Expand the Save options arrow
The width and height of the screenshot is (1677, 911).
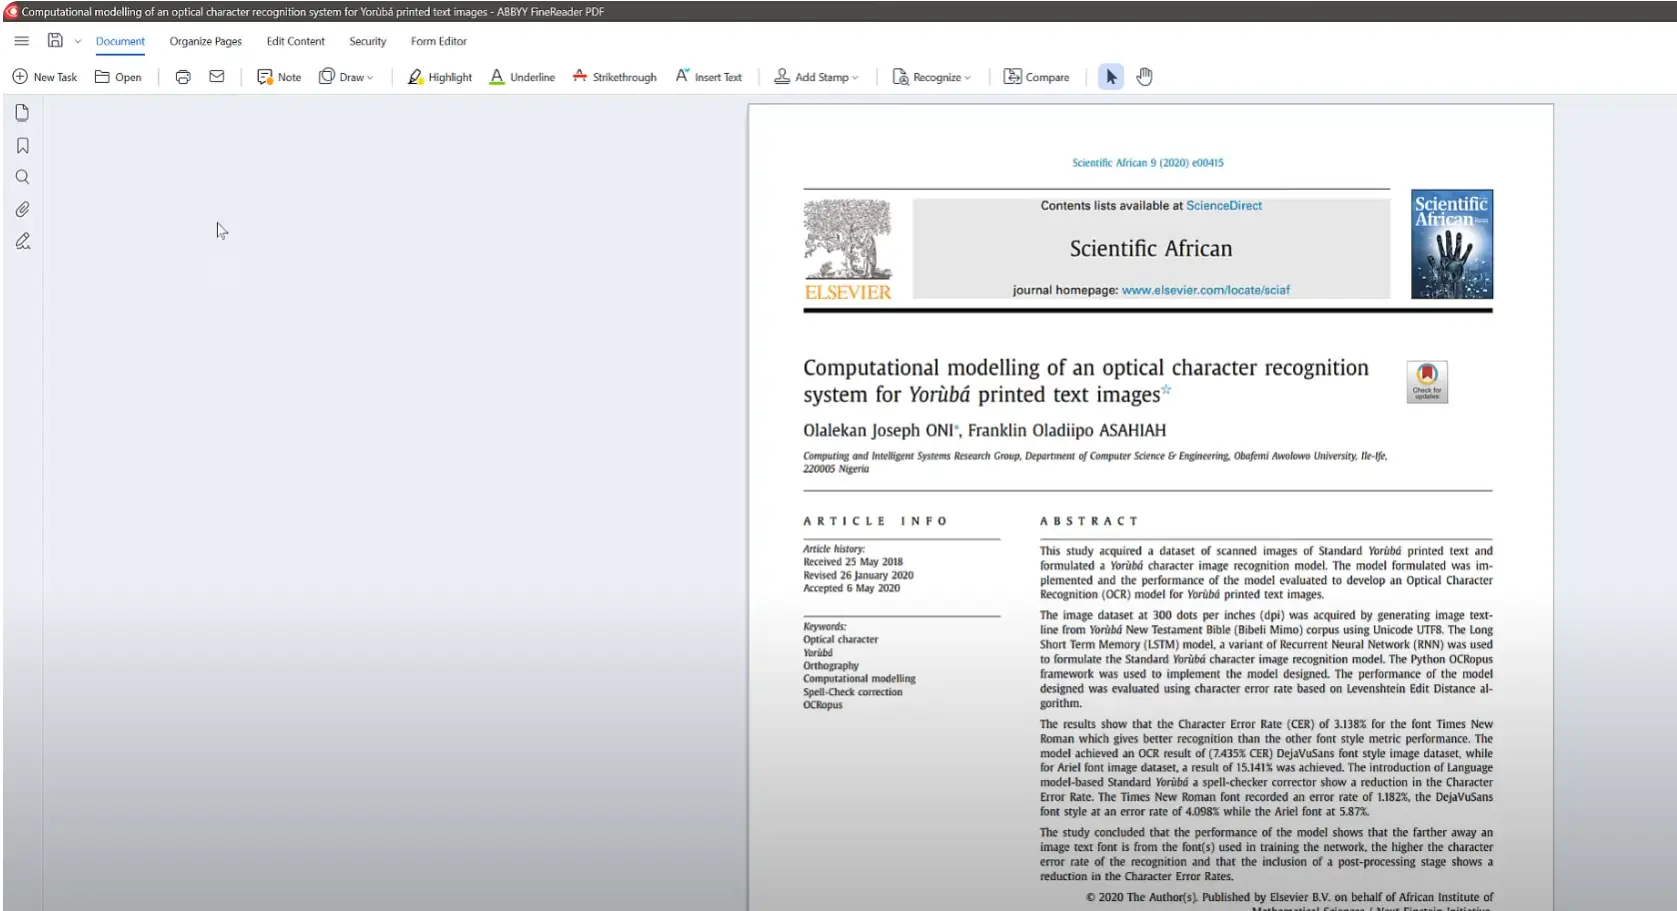78,42
